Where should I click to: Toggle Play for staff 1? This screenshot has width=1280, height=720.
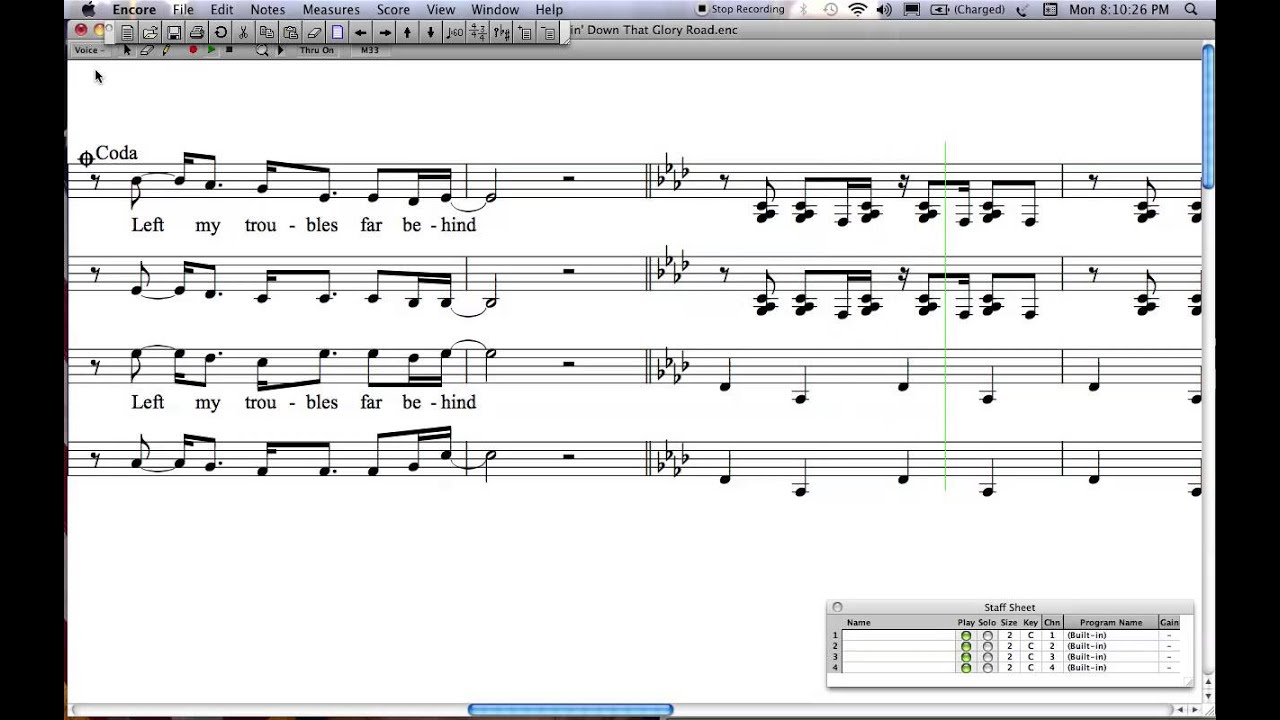(x=966, y=636)
